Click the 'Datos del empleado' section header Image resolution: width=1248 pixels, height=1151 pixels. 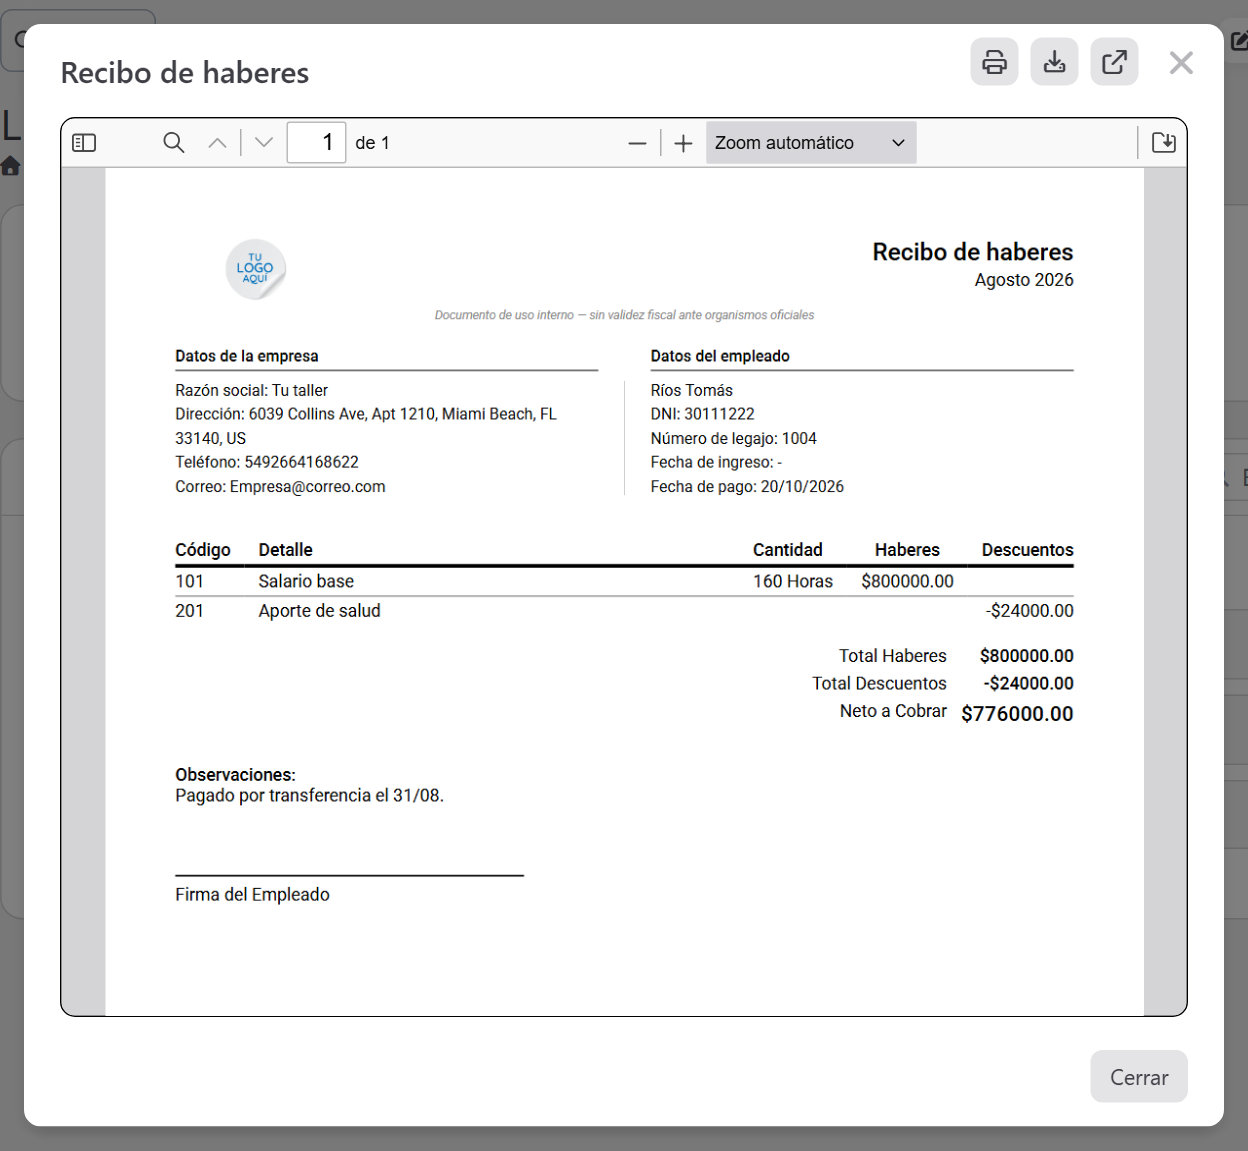click(x=720, y=356)
